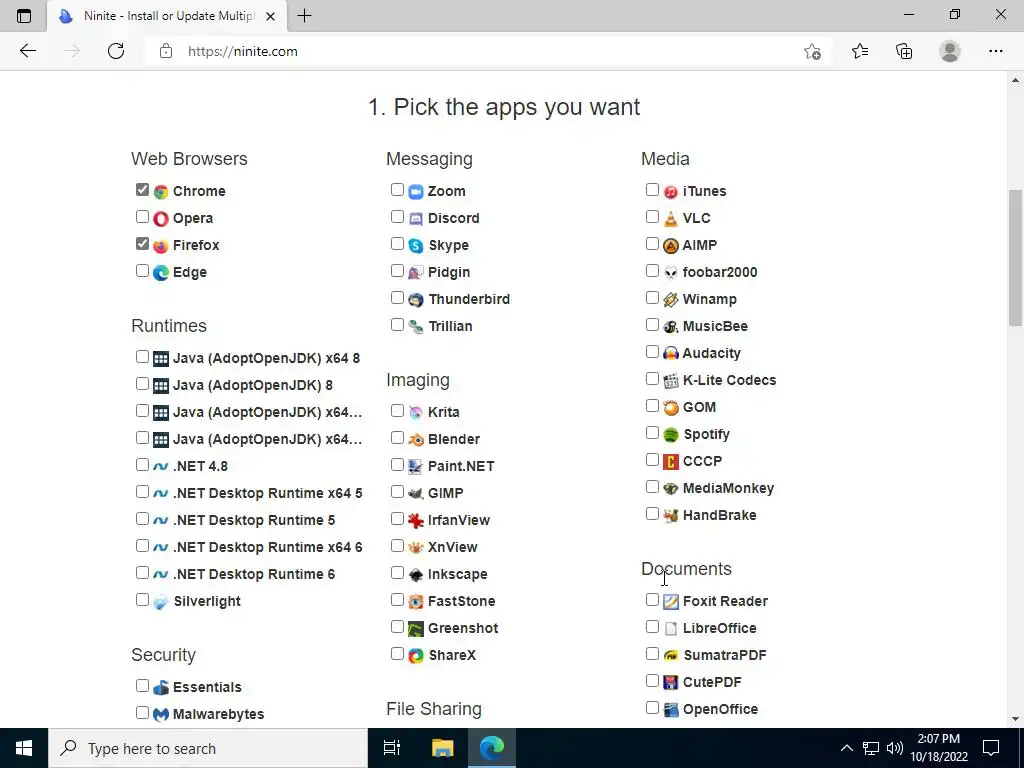The height and width of the screenshot is (768, 1024).
Task: Select the SumatraPDF checkbox
Action: tap(652, 654)
